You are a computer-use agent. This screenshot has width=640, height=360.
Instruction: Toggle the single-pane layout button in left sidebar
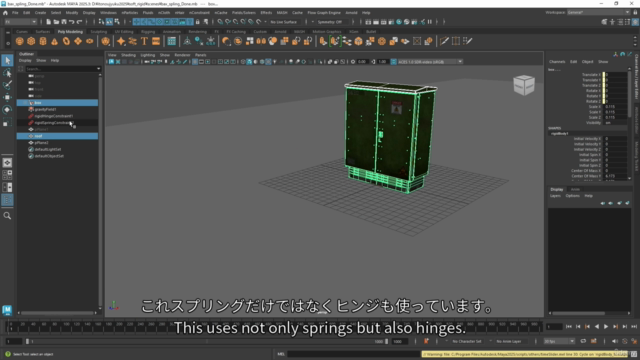point(7,162)
